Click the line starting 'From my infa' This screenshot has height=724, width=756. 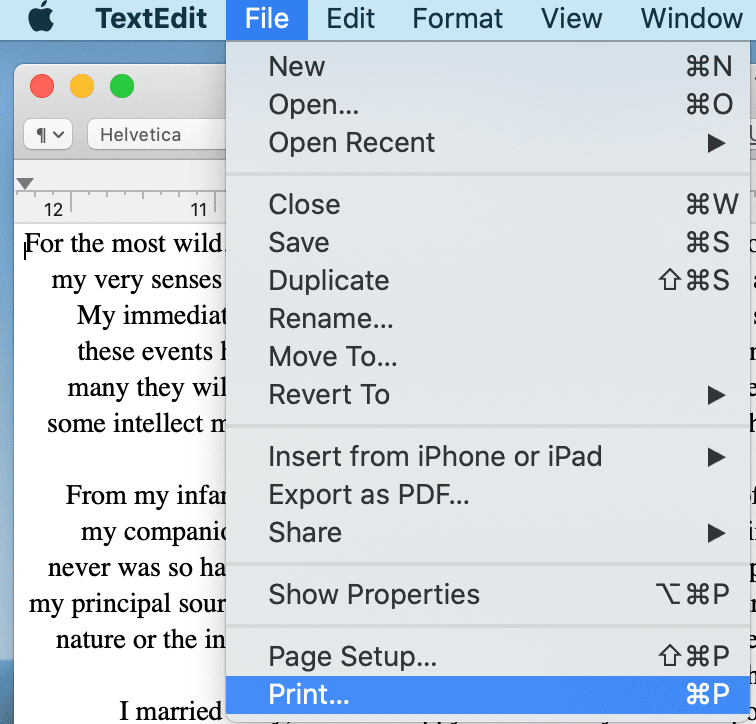click(x=146, y=496)
